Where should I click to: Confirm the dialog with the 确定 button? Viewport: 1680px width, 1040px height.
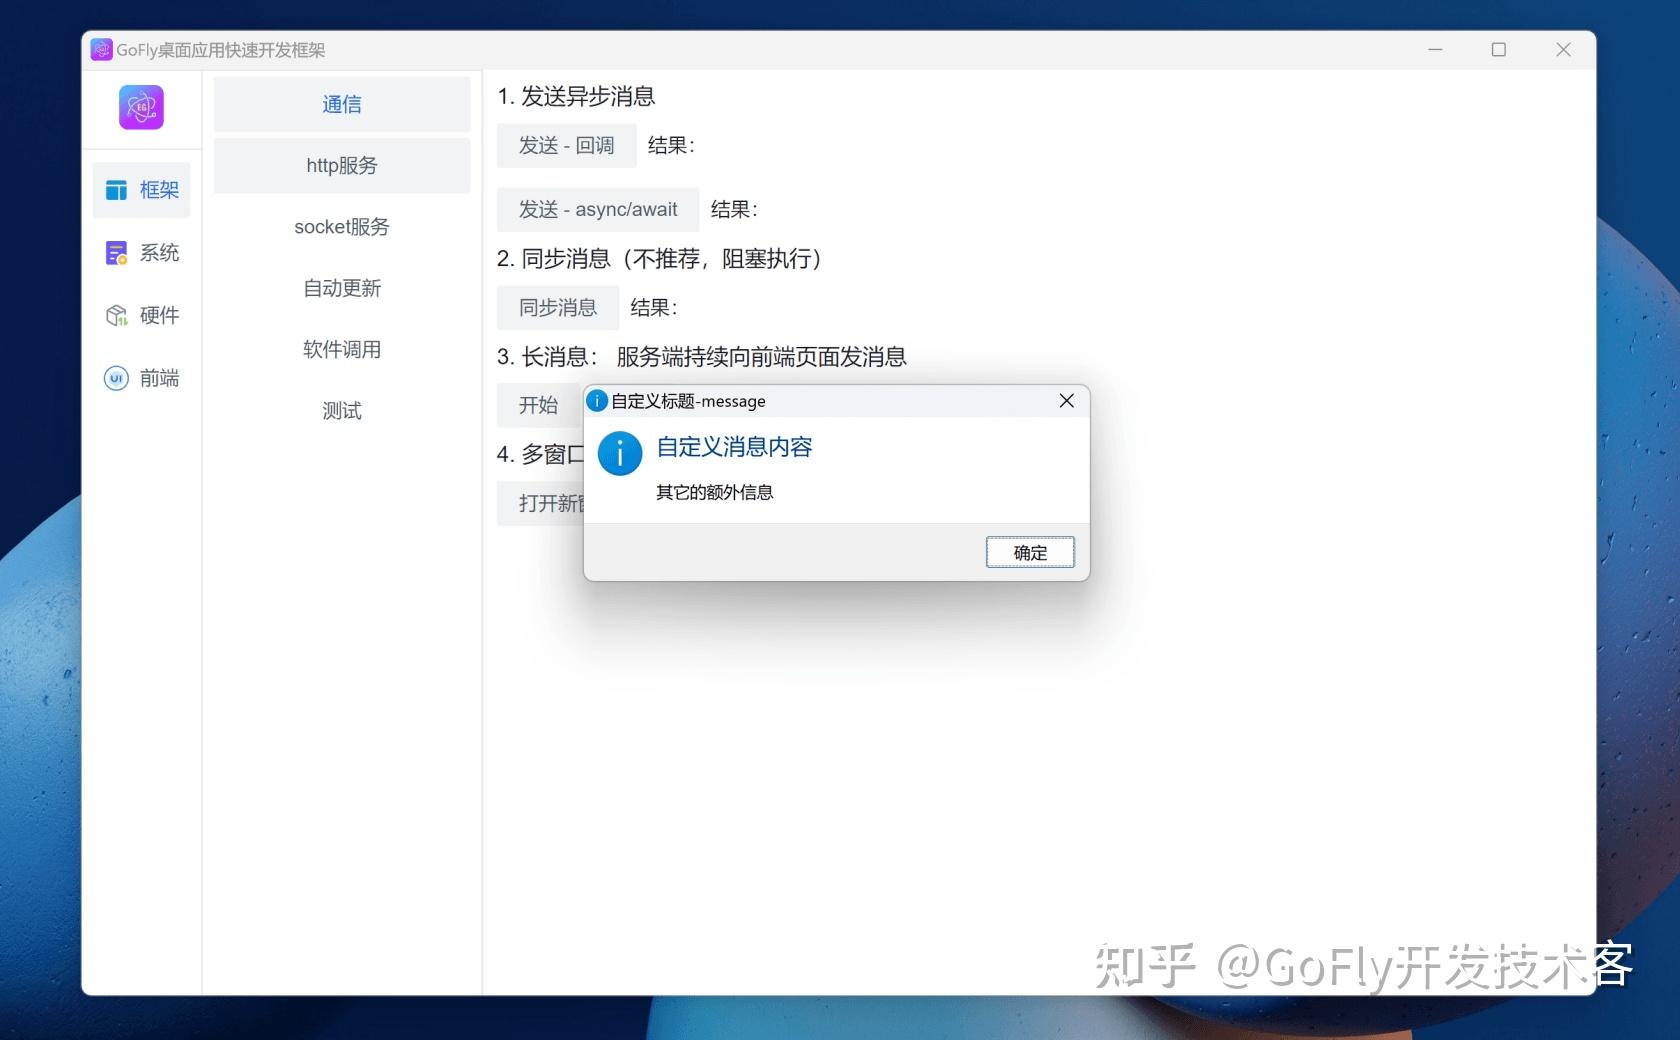(1030, 552)
